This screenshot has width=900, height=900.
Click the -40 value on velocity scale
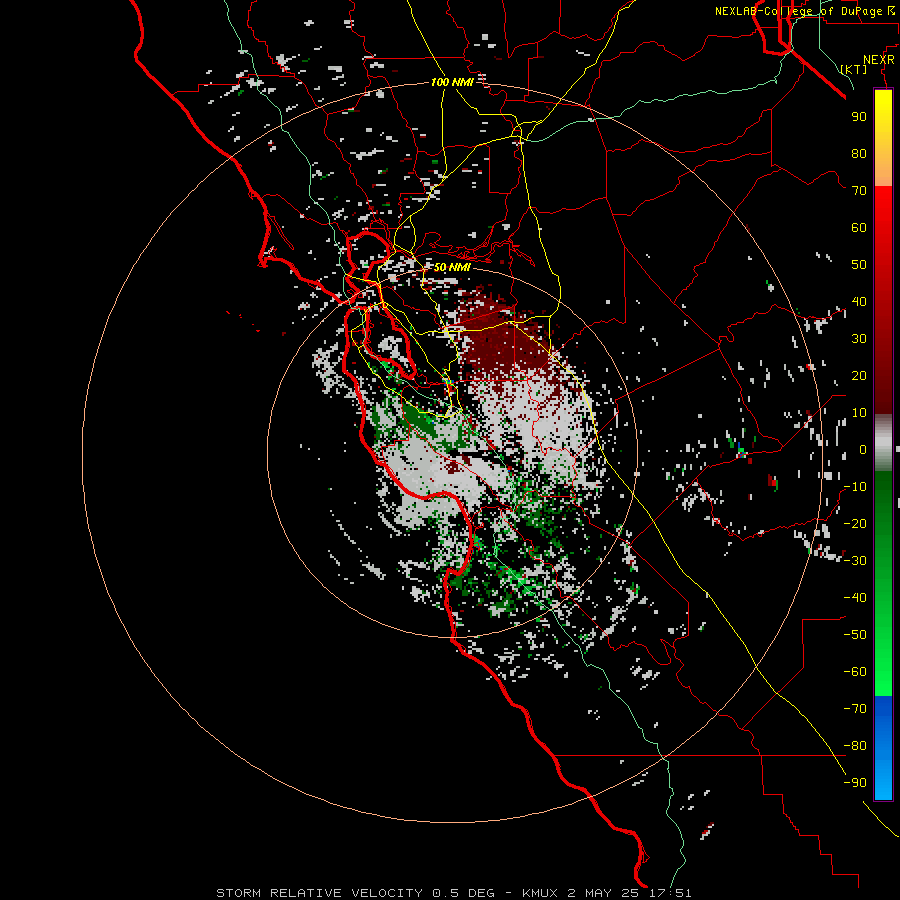coord(855,598)
